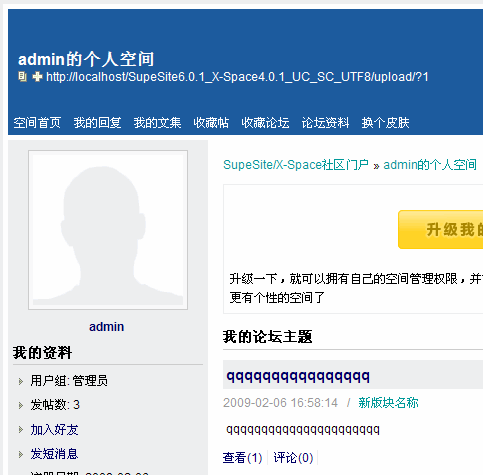Click the admin avatar picture

tap(108, 230)
